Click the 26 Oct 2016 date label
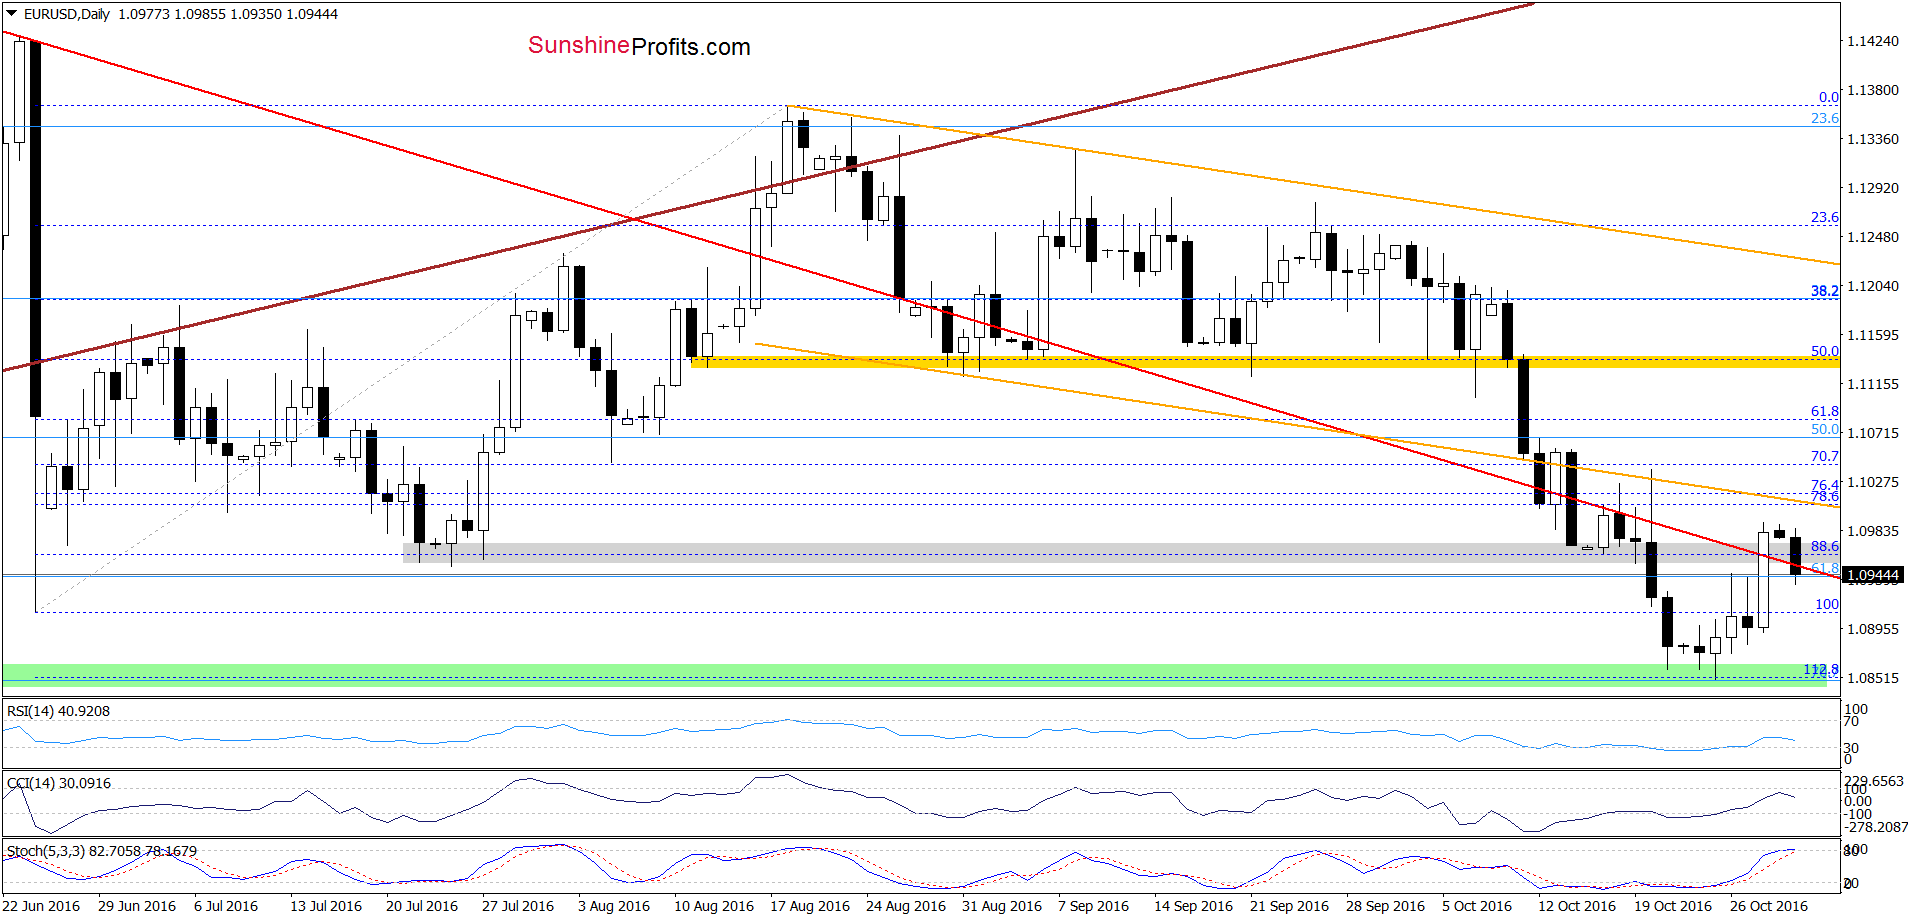The width and height of the screenshot is (1908, 920). [1769, 906]
